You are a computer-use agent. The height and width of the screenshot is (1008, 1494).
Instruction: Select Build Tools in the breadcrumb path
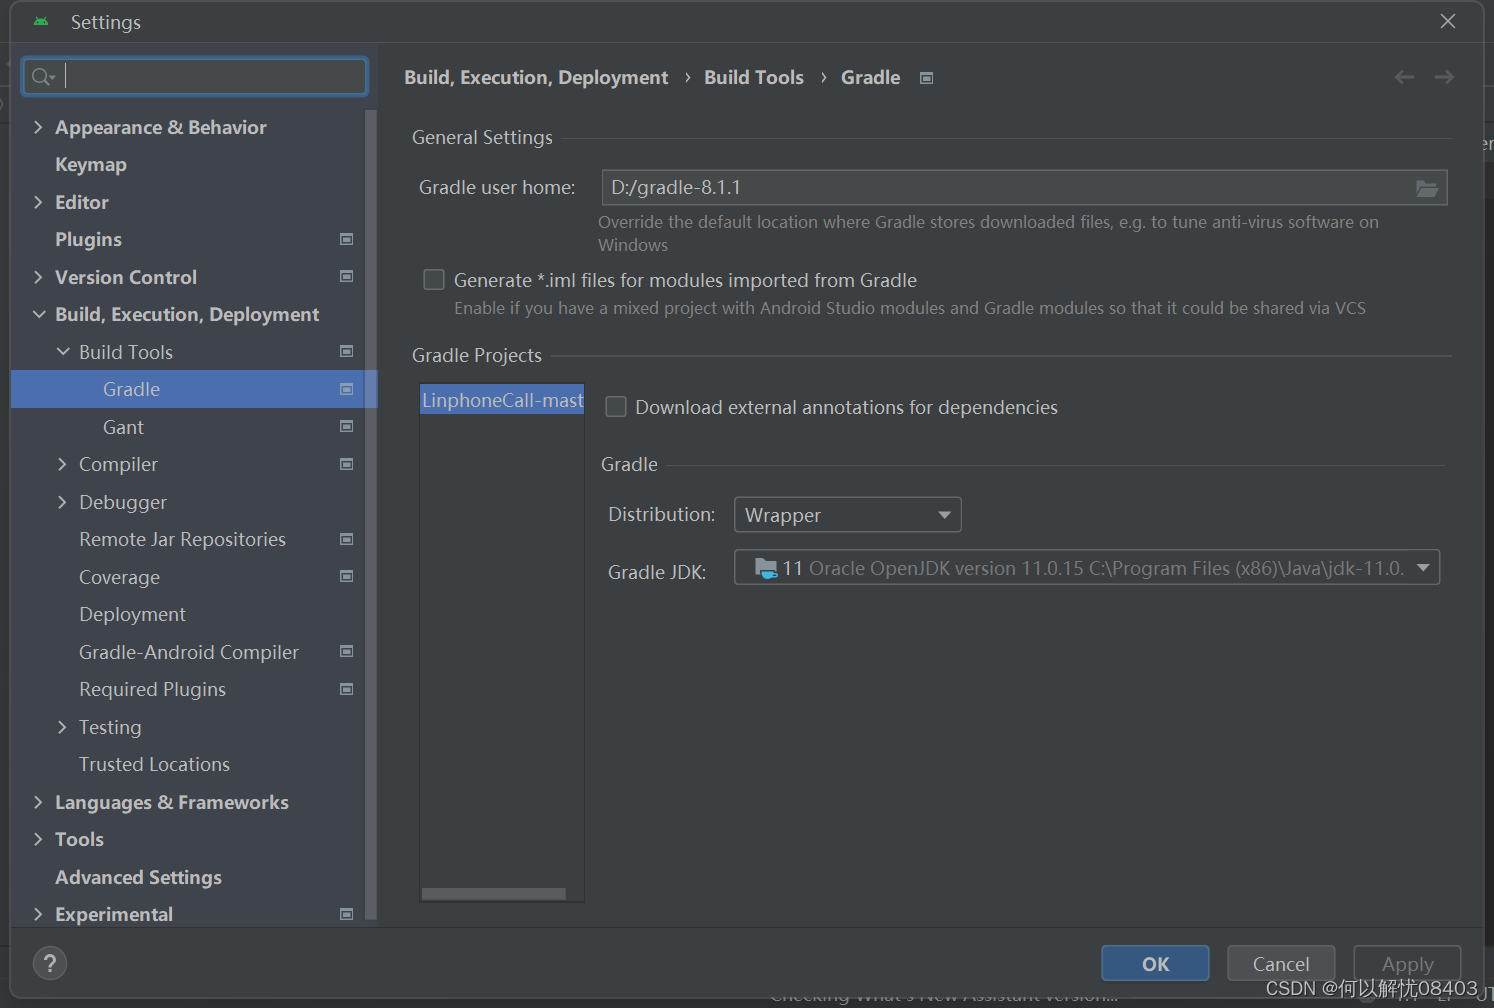coord(754,77)
